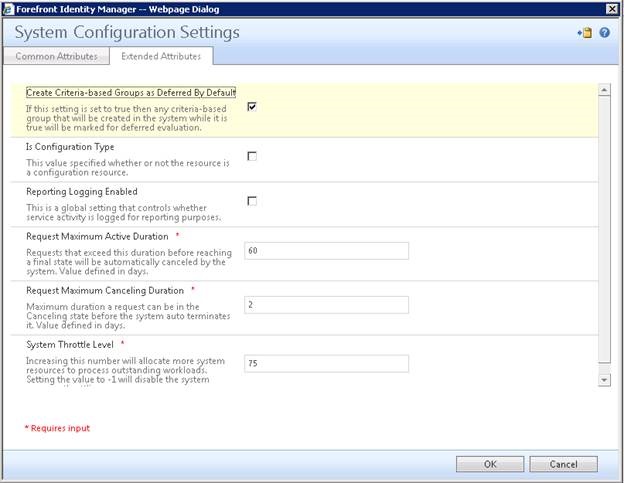Viewport: 624px width, 483px height.
Task: Open the blue help question mark icon
Action: pos(604,33)
